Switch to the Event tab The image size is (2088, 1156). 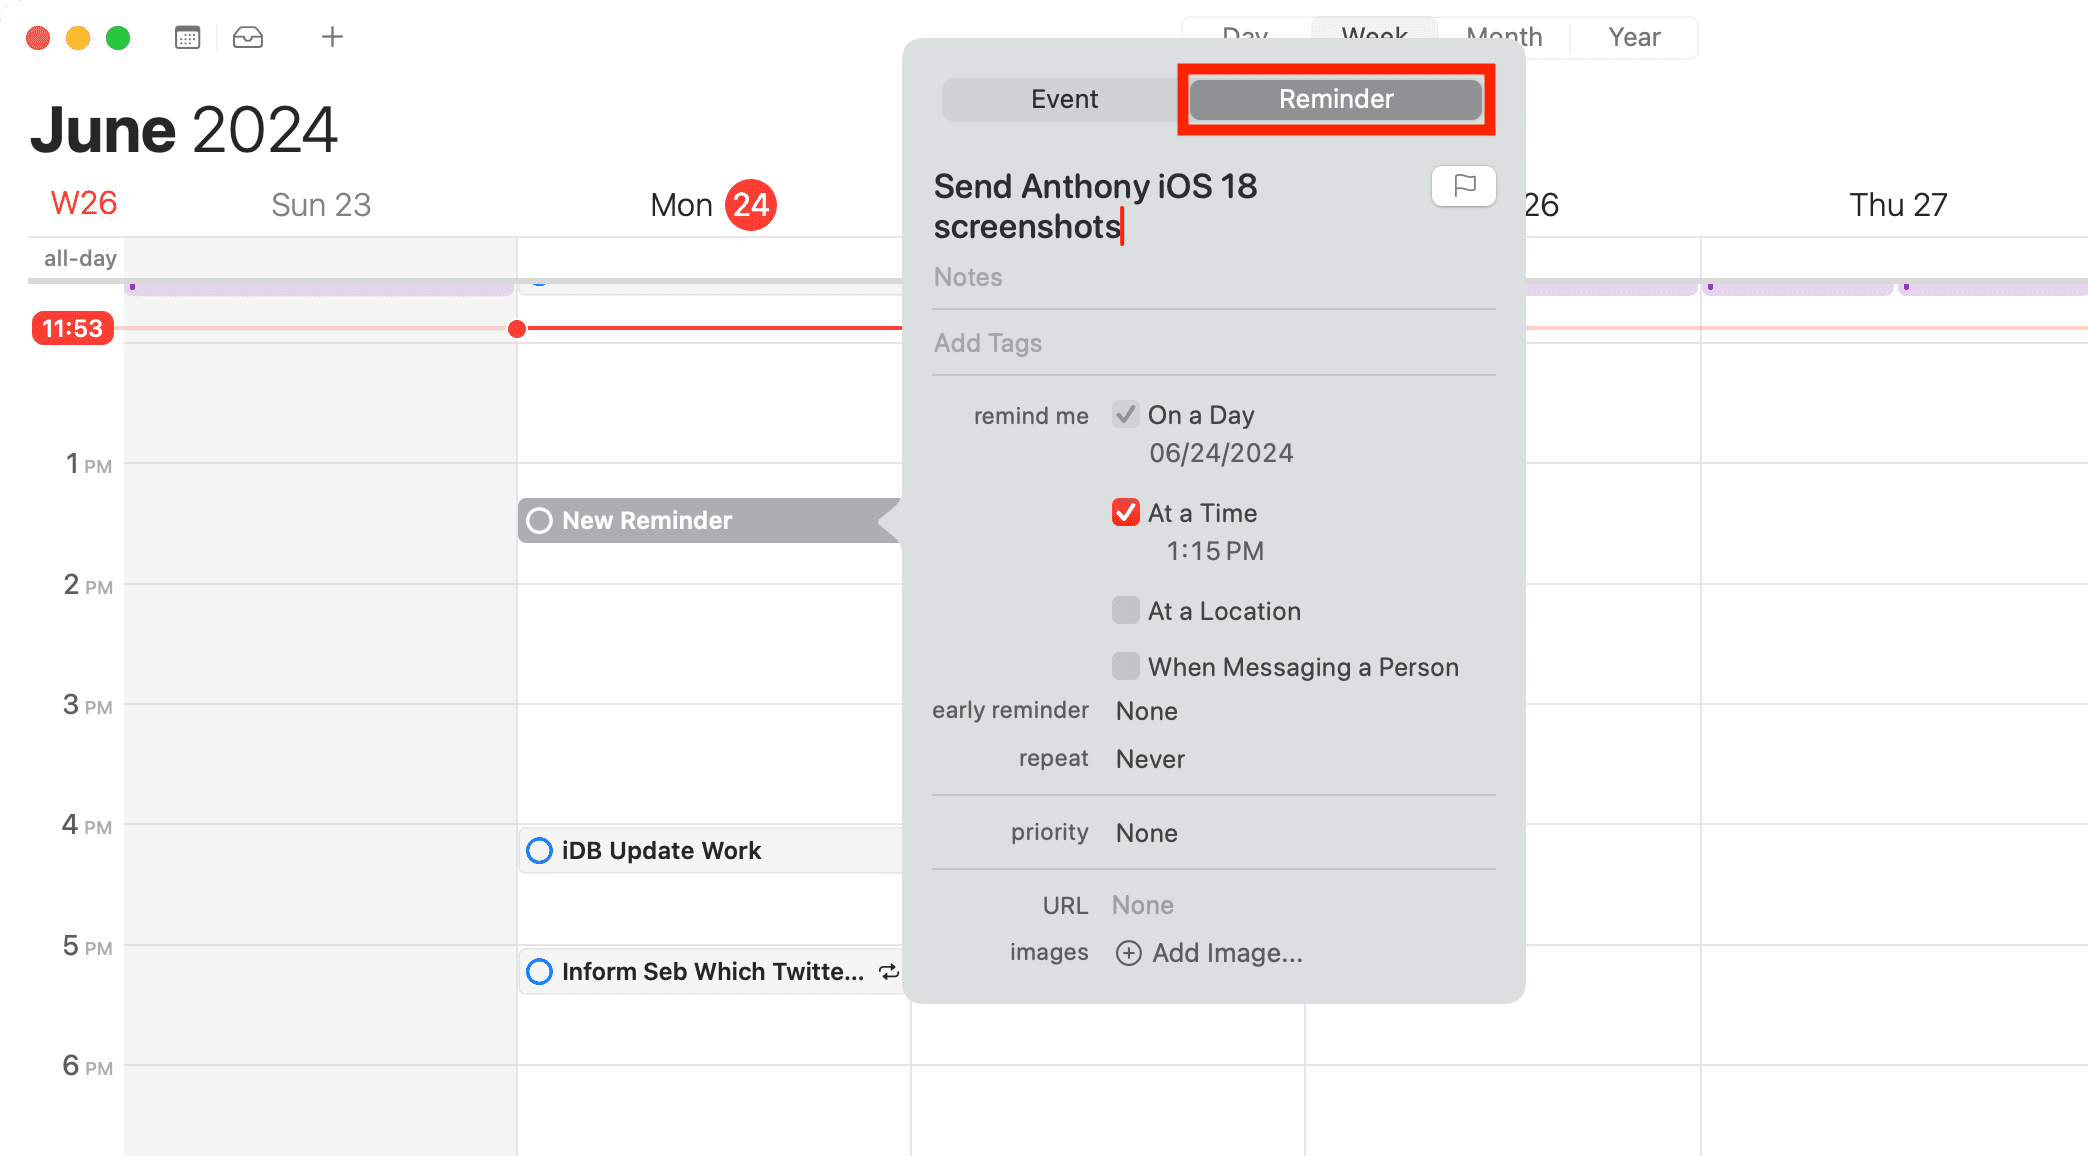(1064, 99)
